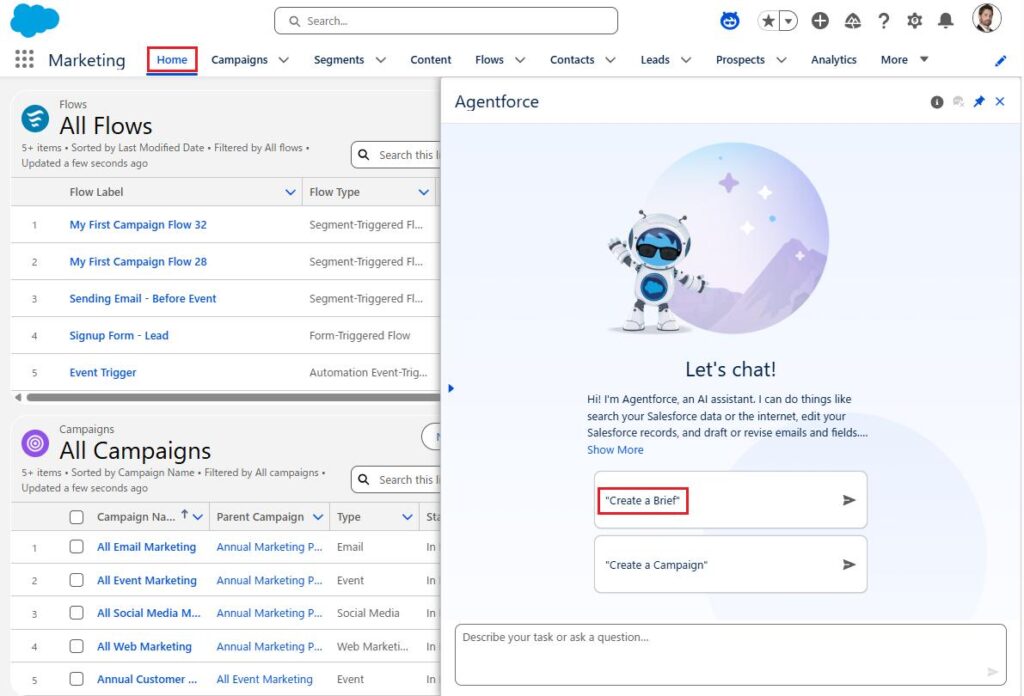Sort by the Campaign Name ascending arrow
The height and width of the screenshot is (696, 1024).
click(x=185, y=514)
